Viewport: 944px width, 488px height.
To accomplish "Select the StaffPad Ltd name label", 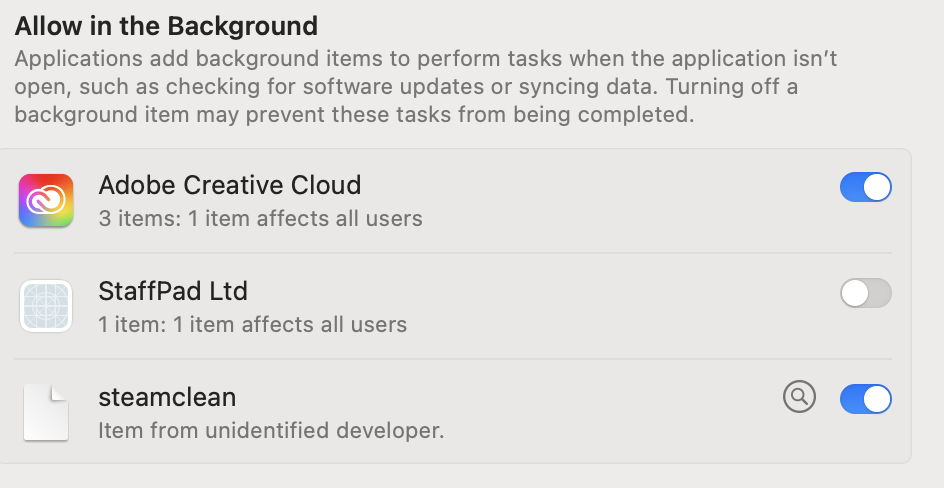I will (173, 291).
